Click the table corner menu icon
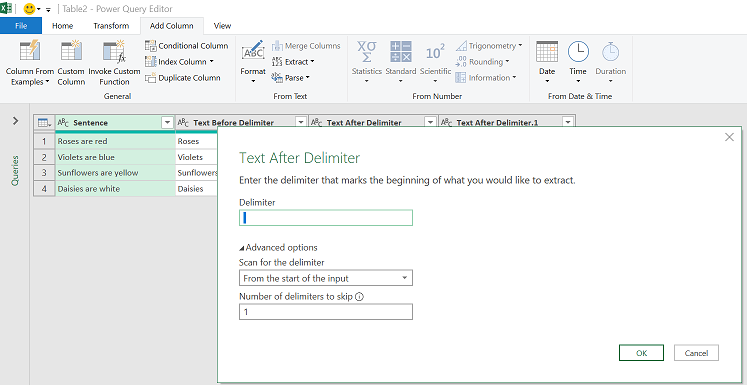 coord(44,123)
